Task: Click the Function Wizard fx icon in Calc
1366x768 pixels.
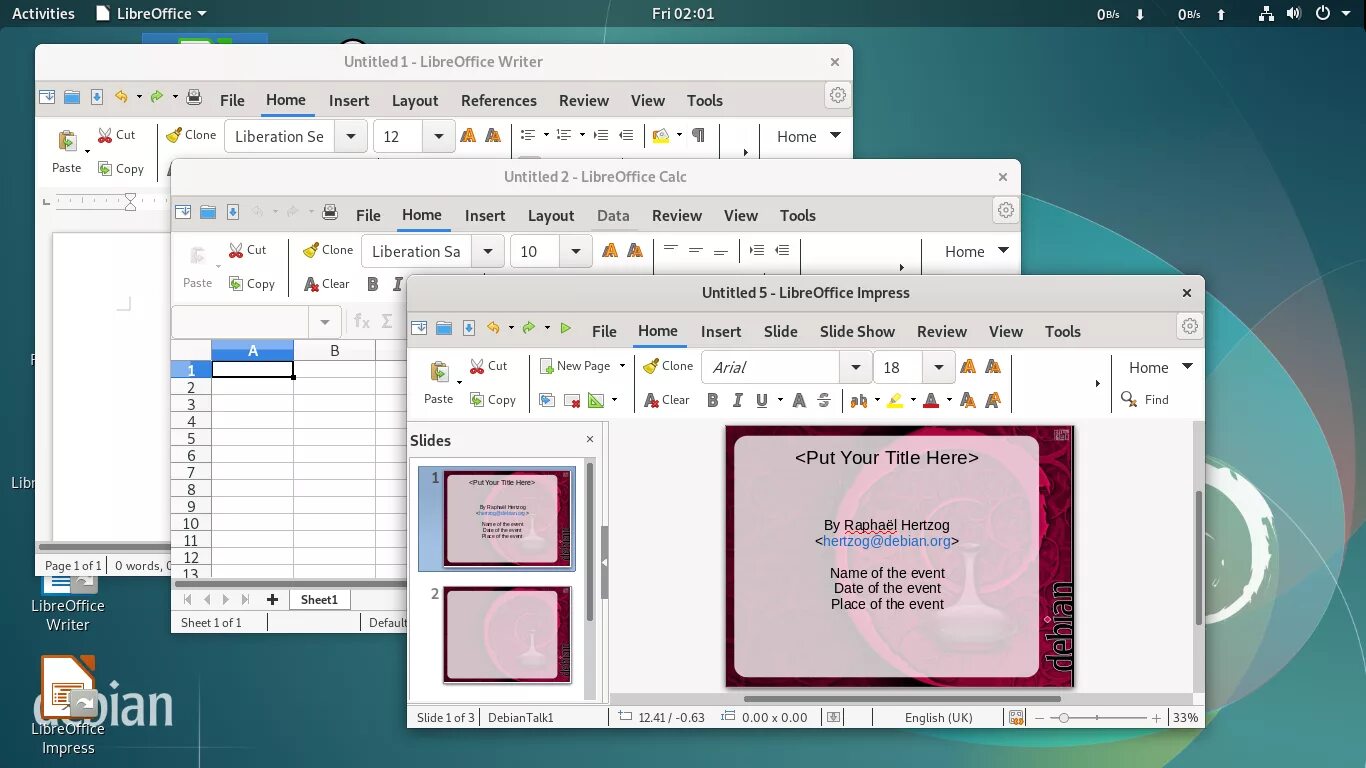Action: (362, 322)
